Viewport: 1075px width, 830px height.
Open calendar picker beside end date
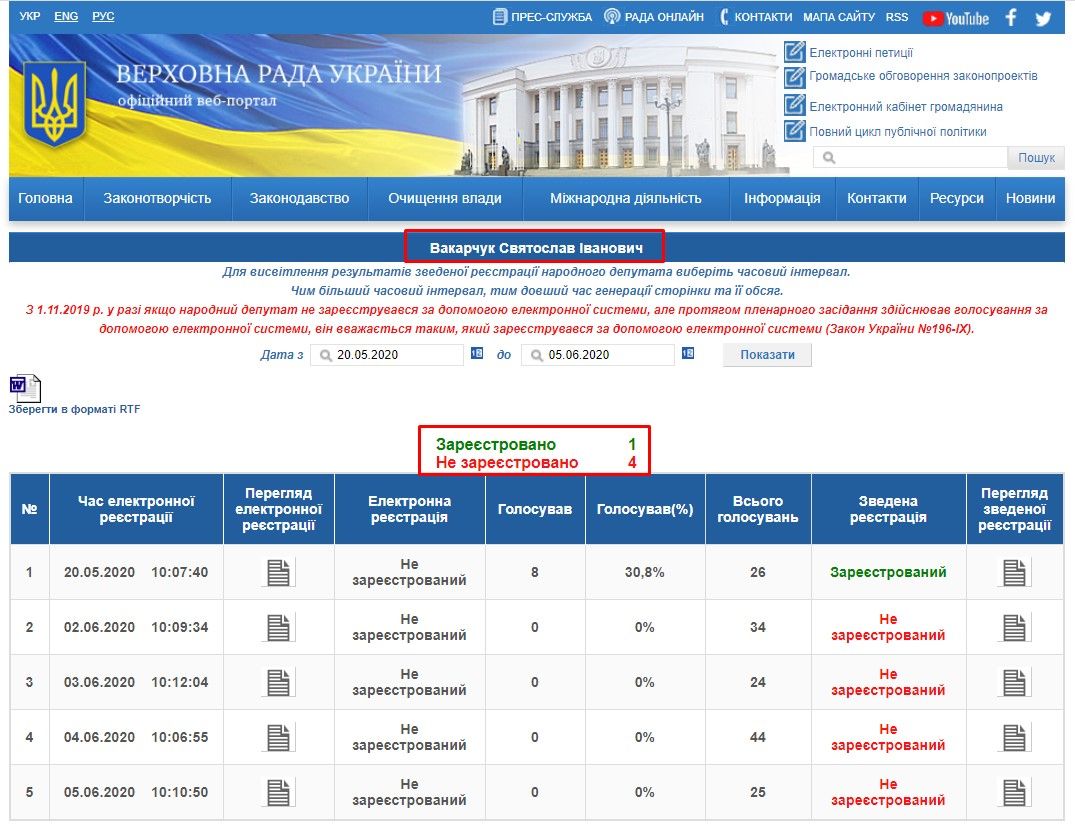[x=688, y=354]
